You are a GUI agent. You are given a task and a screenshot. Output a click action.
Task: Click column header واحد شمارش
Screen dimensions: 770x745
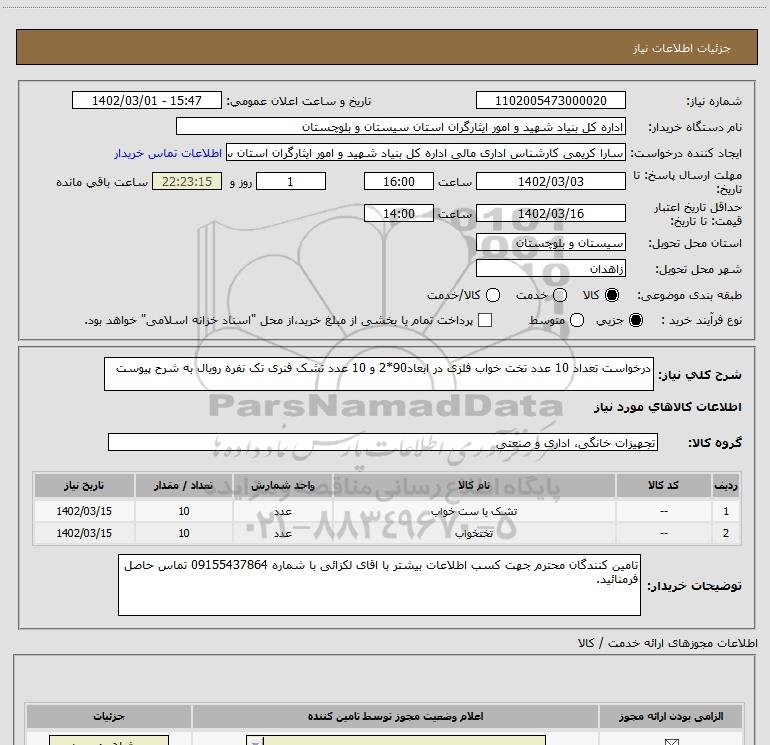pyautogui.click(x=283, y=486)
